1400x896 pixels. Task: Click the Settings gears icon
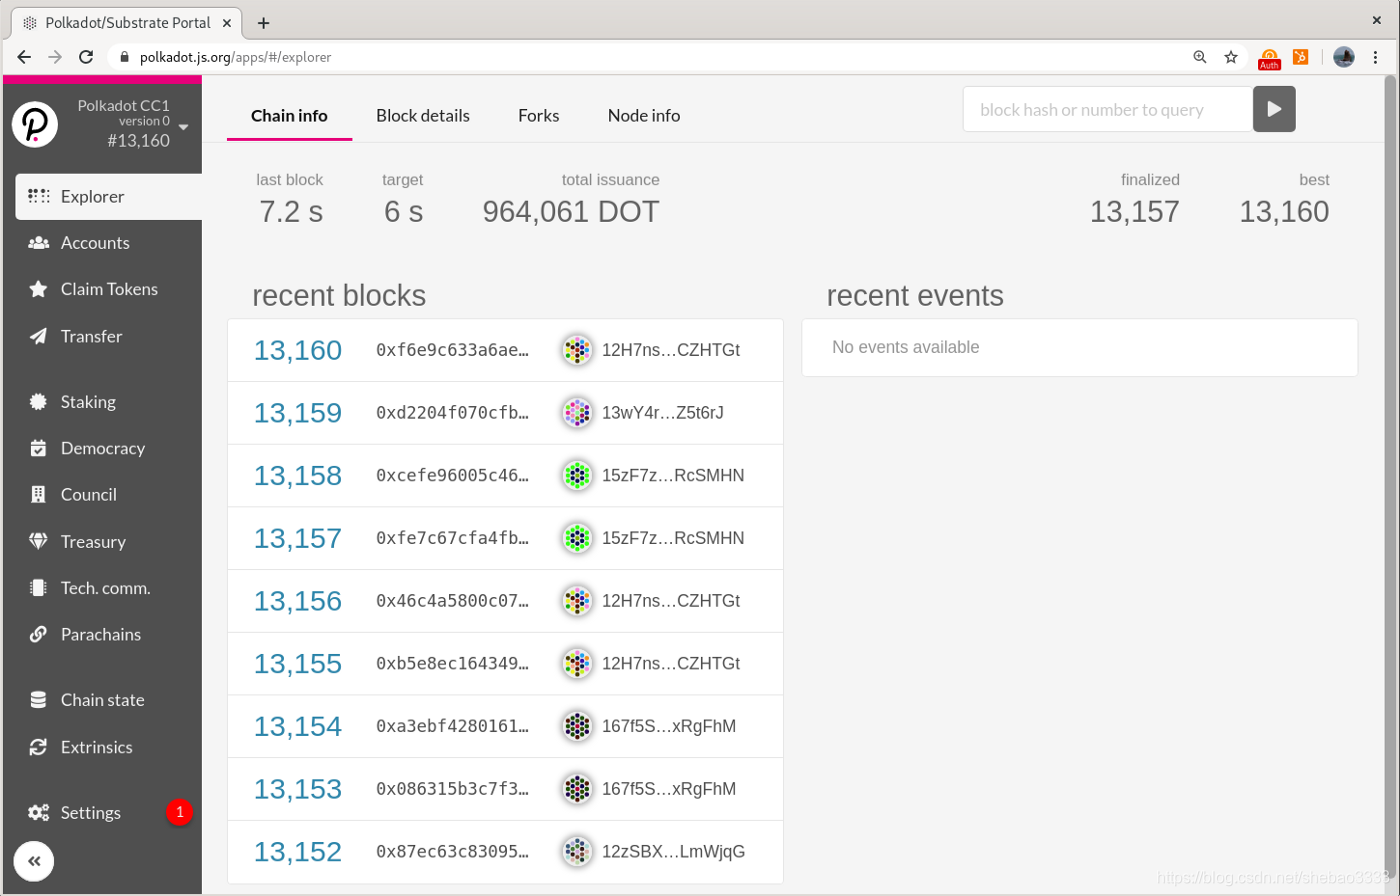click(38, 813)
